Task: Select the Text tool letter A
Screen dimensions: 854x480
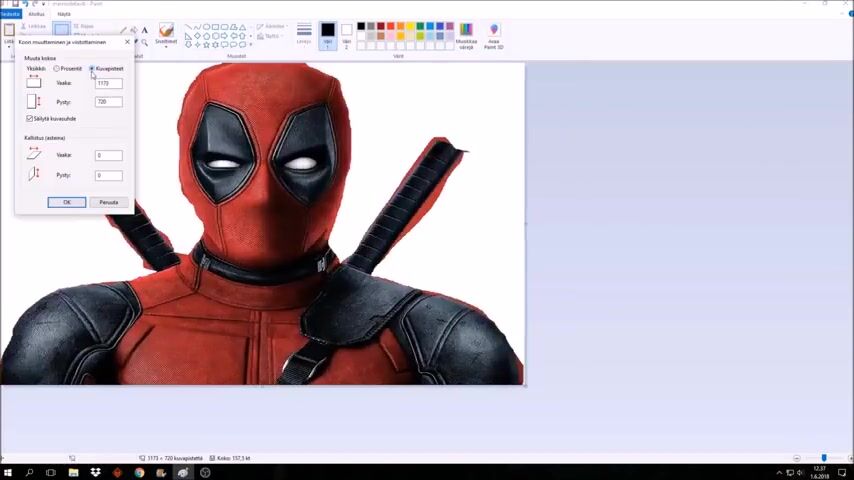Action: [x=144, y=31]
